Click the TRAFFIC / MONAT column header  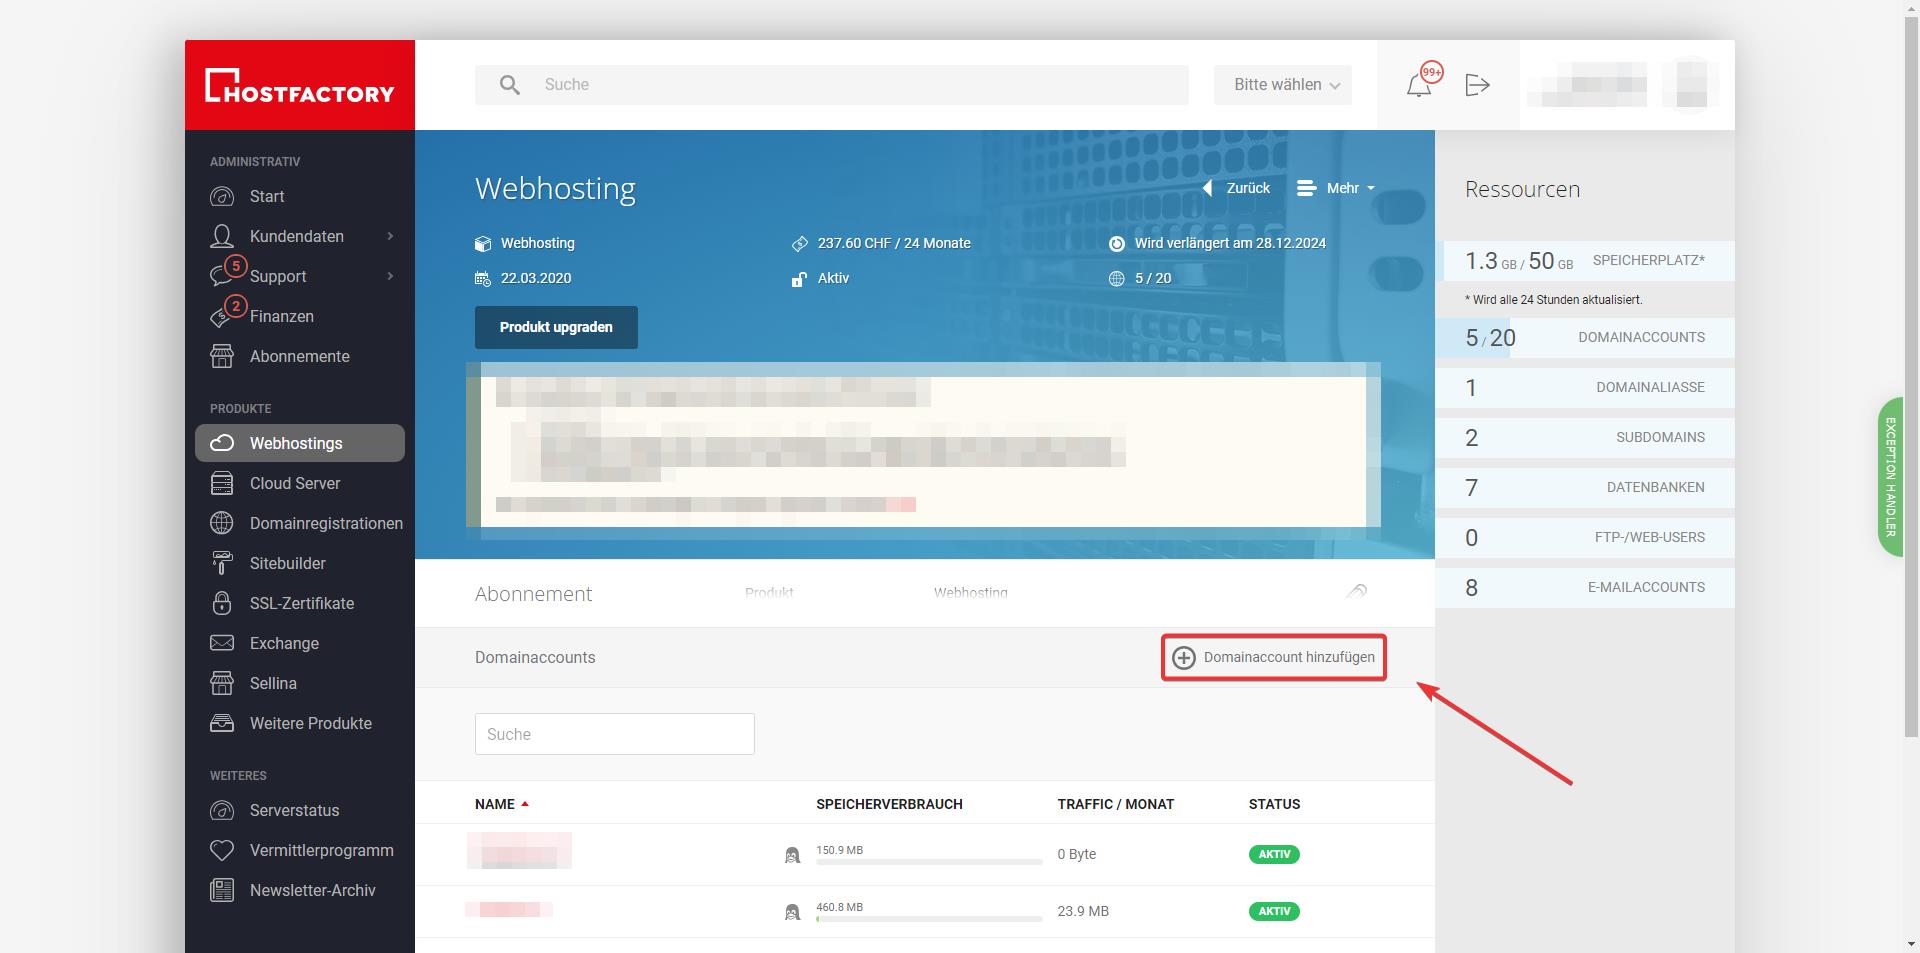[1116, 804]
